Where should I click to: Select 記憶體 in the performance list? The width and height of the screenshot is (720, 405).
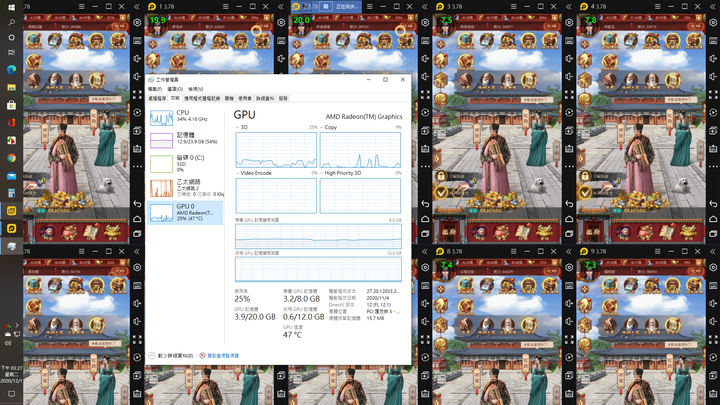(185, 140)
